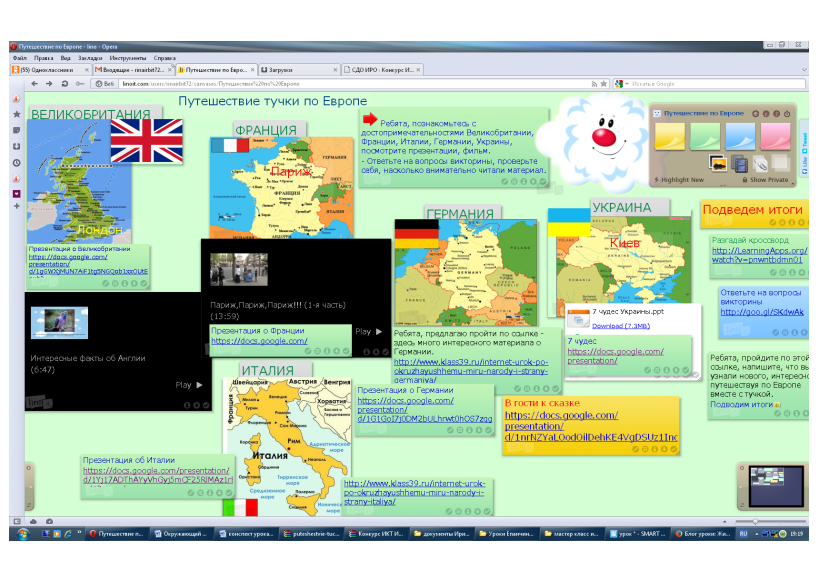Image resolution: width=831 pixels, height=563 pixels.
Task: Add a video sticky using the film icon
Action: point(739,164)
